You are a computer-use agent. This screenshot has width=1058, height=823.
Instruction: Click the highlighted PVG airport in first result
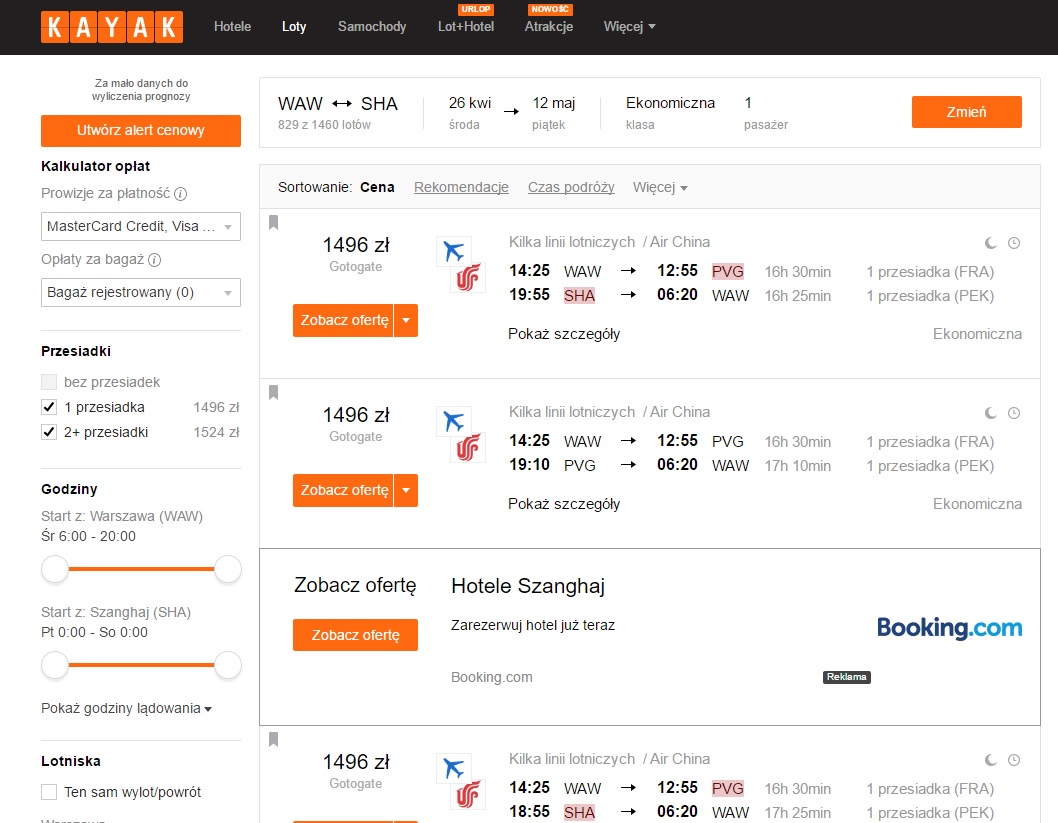pyautogui.click(x=728, y=272)
